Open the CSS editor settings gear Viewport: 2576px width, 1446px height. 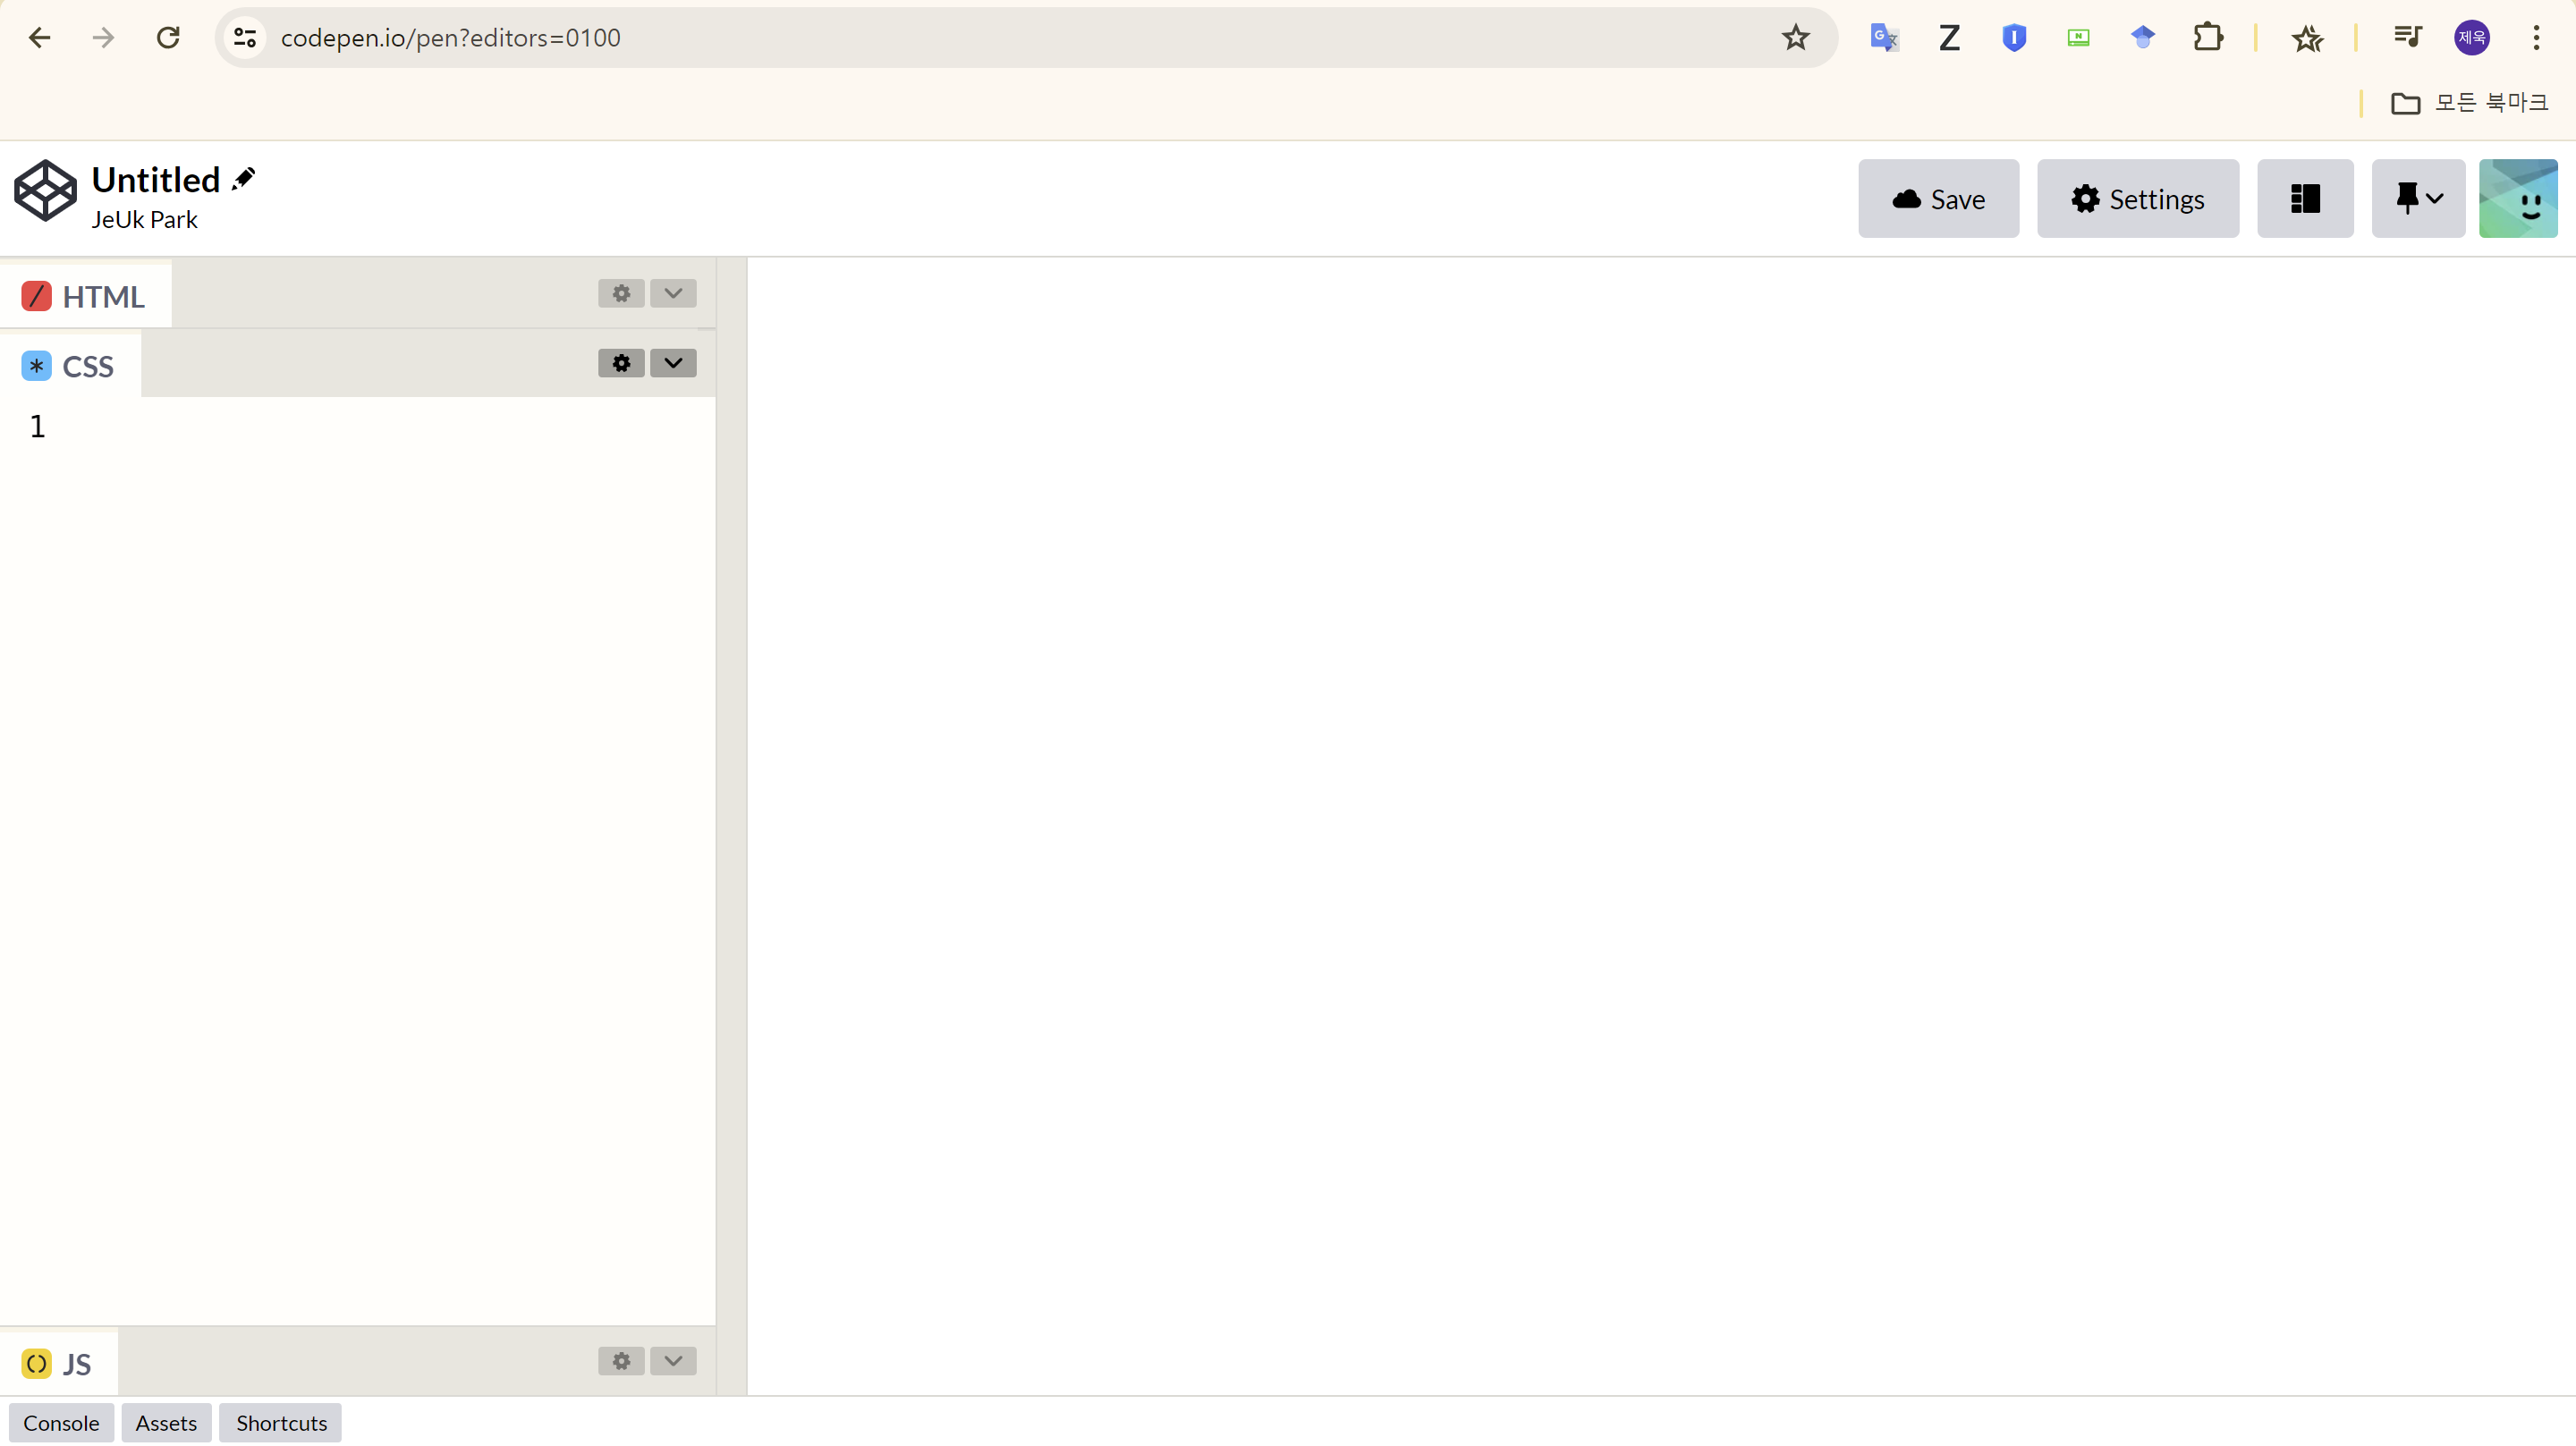621,363
